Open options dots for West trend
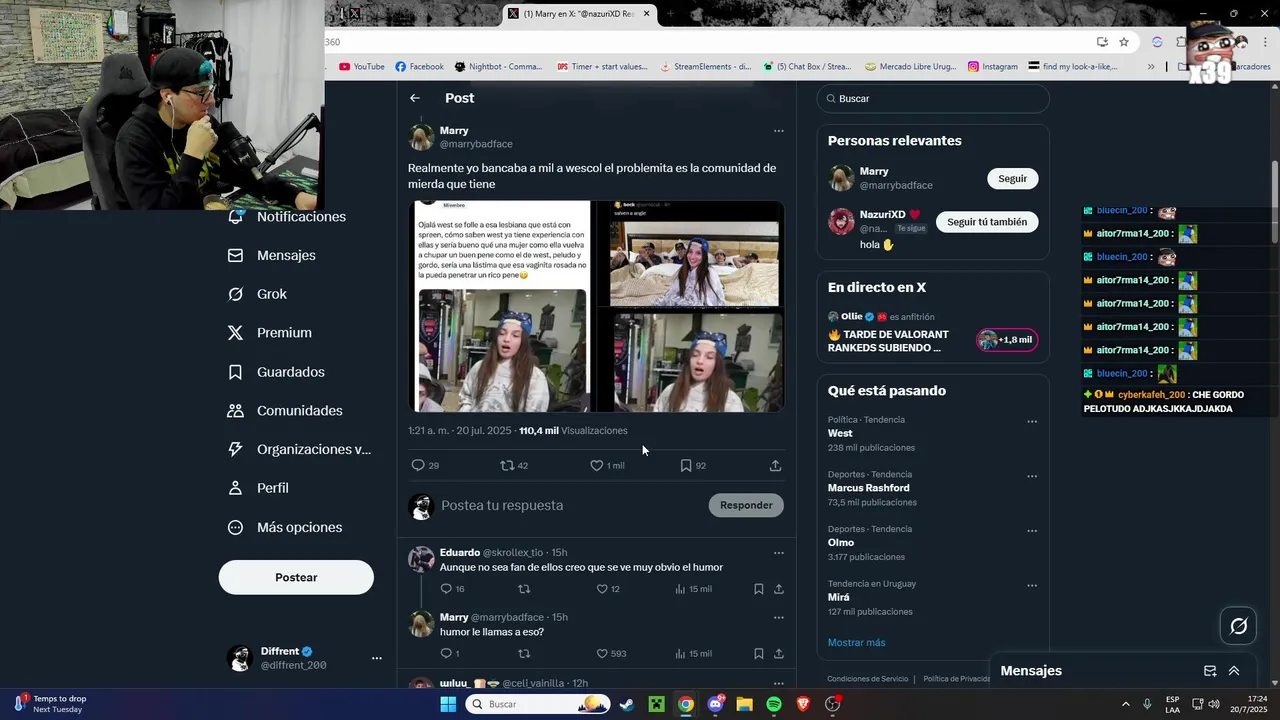Screen dimensions: 1280x720 click(x=1031, y=422)
